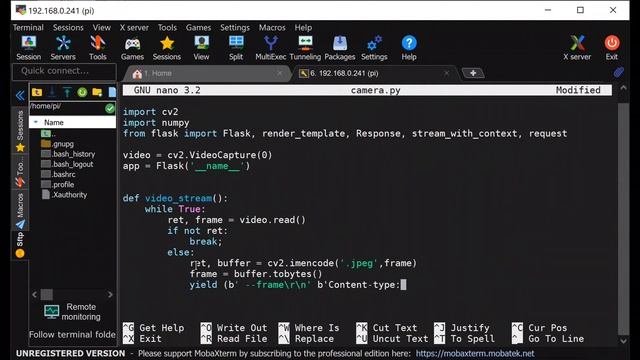Open the Sessions star icon

[167, 48]
